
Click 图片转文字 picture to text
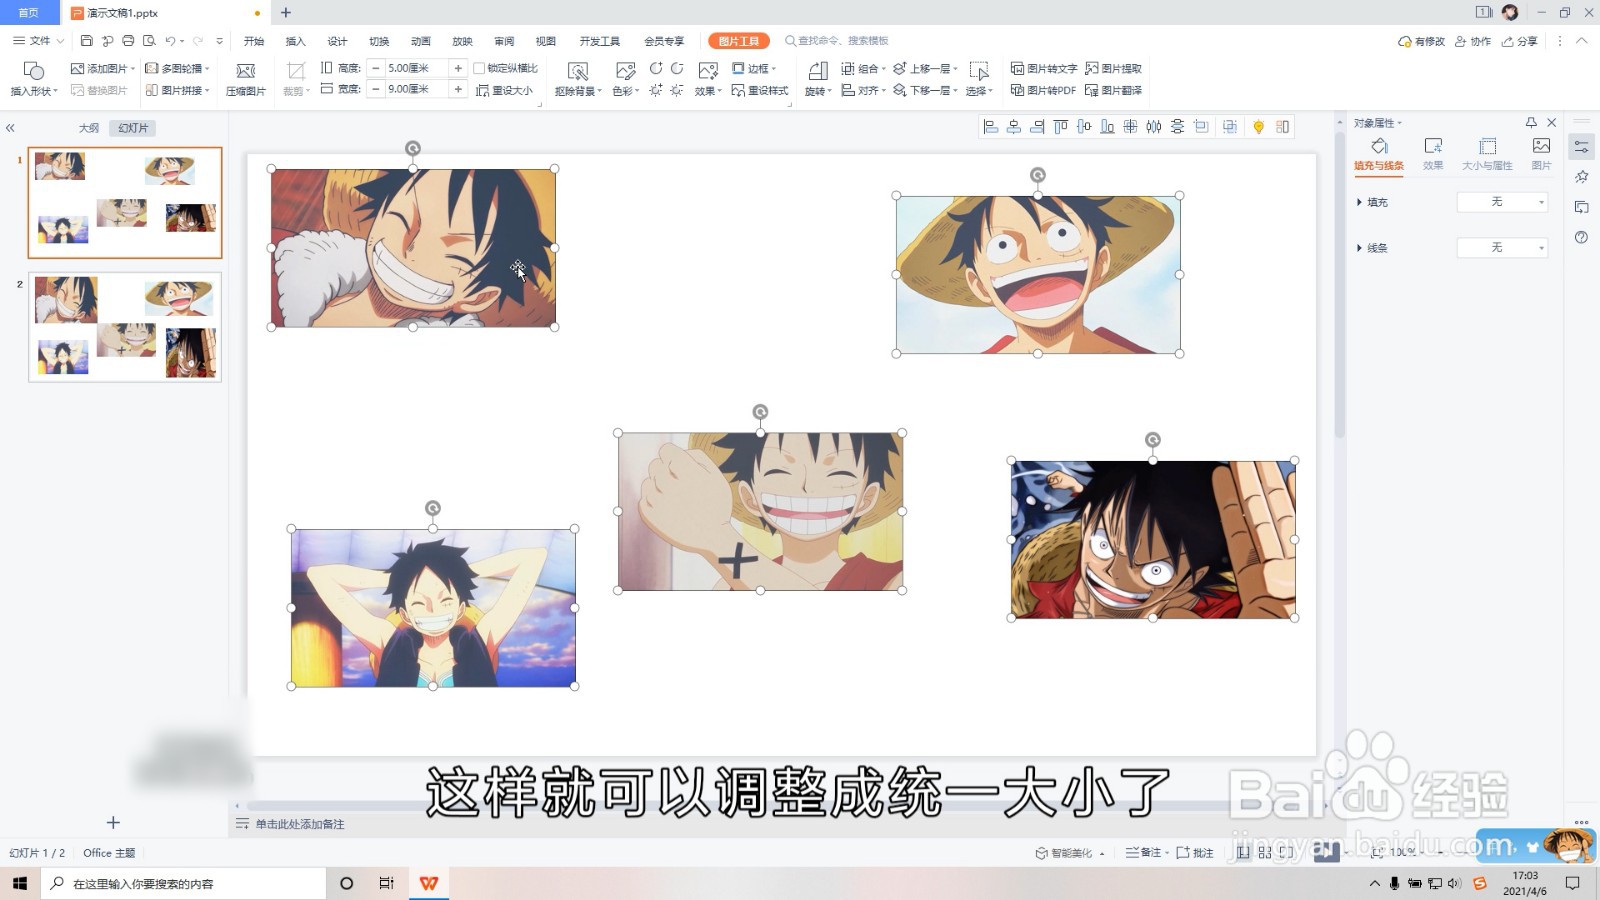point(1043,69)
